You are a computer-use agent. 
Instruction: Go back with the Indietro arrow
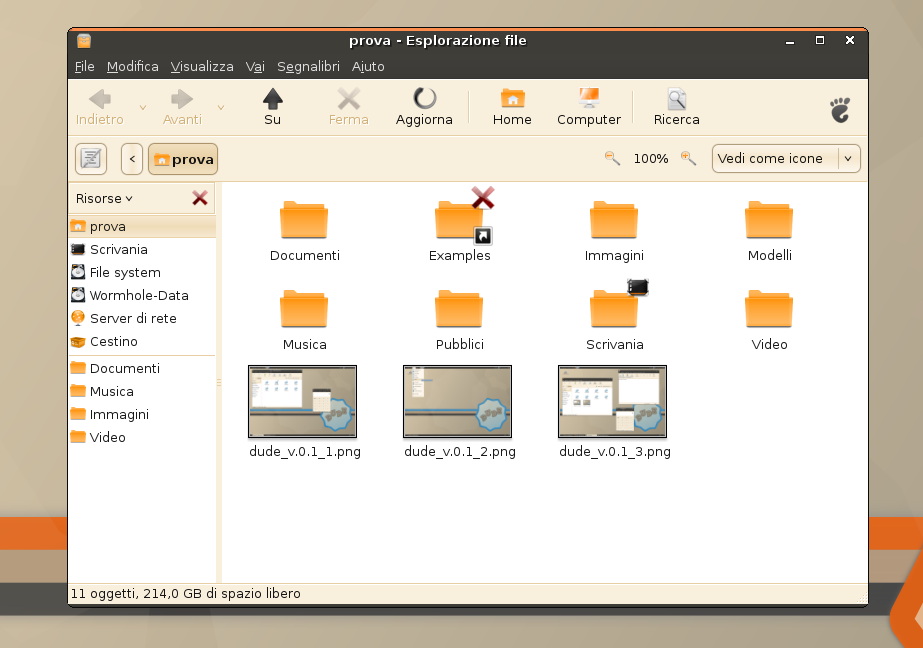point(99,107)
